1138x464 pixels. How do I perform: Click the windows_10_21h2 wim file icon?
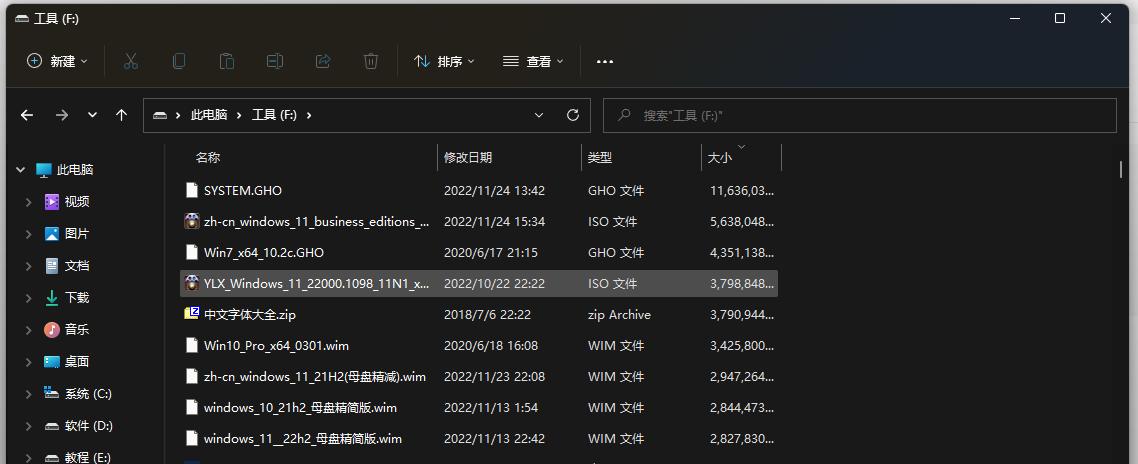coord(192,407)
